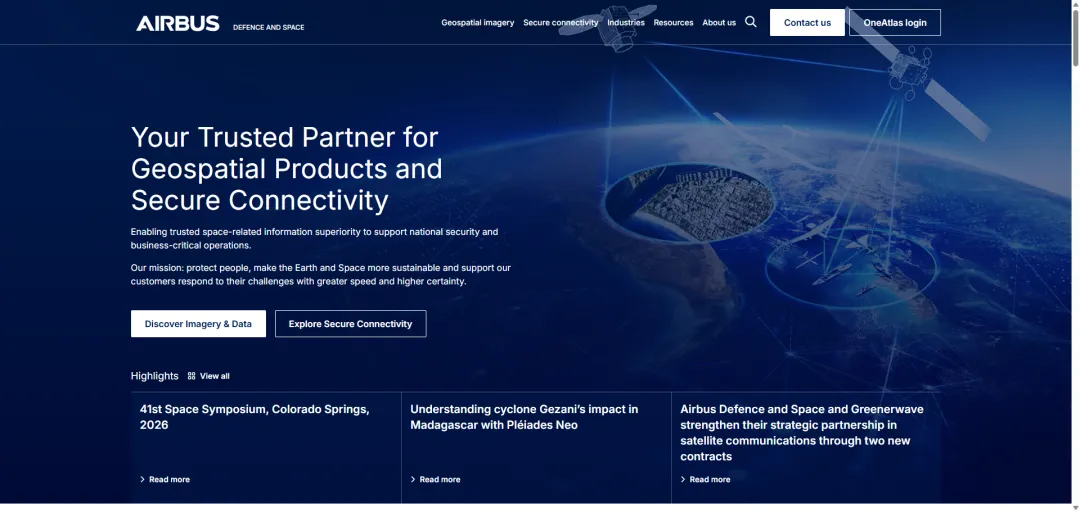Click chevron next to Greenerwave Read more
Image resolution: width=1080 pixels, height=512 pixels.
(x=683, y=480)
